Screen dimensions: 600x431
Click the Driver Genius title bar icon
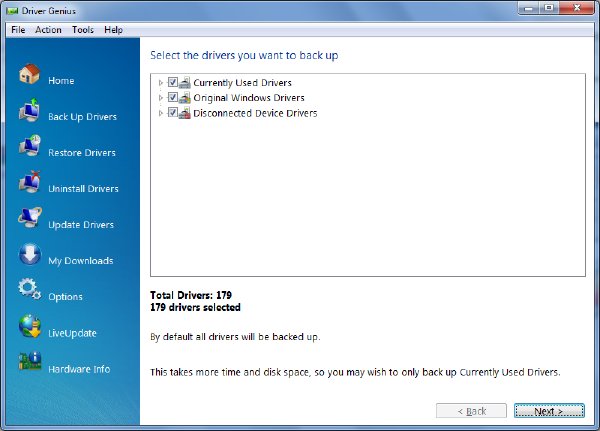pyautogui.click(x=13, y=11)
